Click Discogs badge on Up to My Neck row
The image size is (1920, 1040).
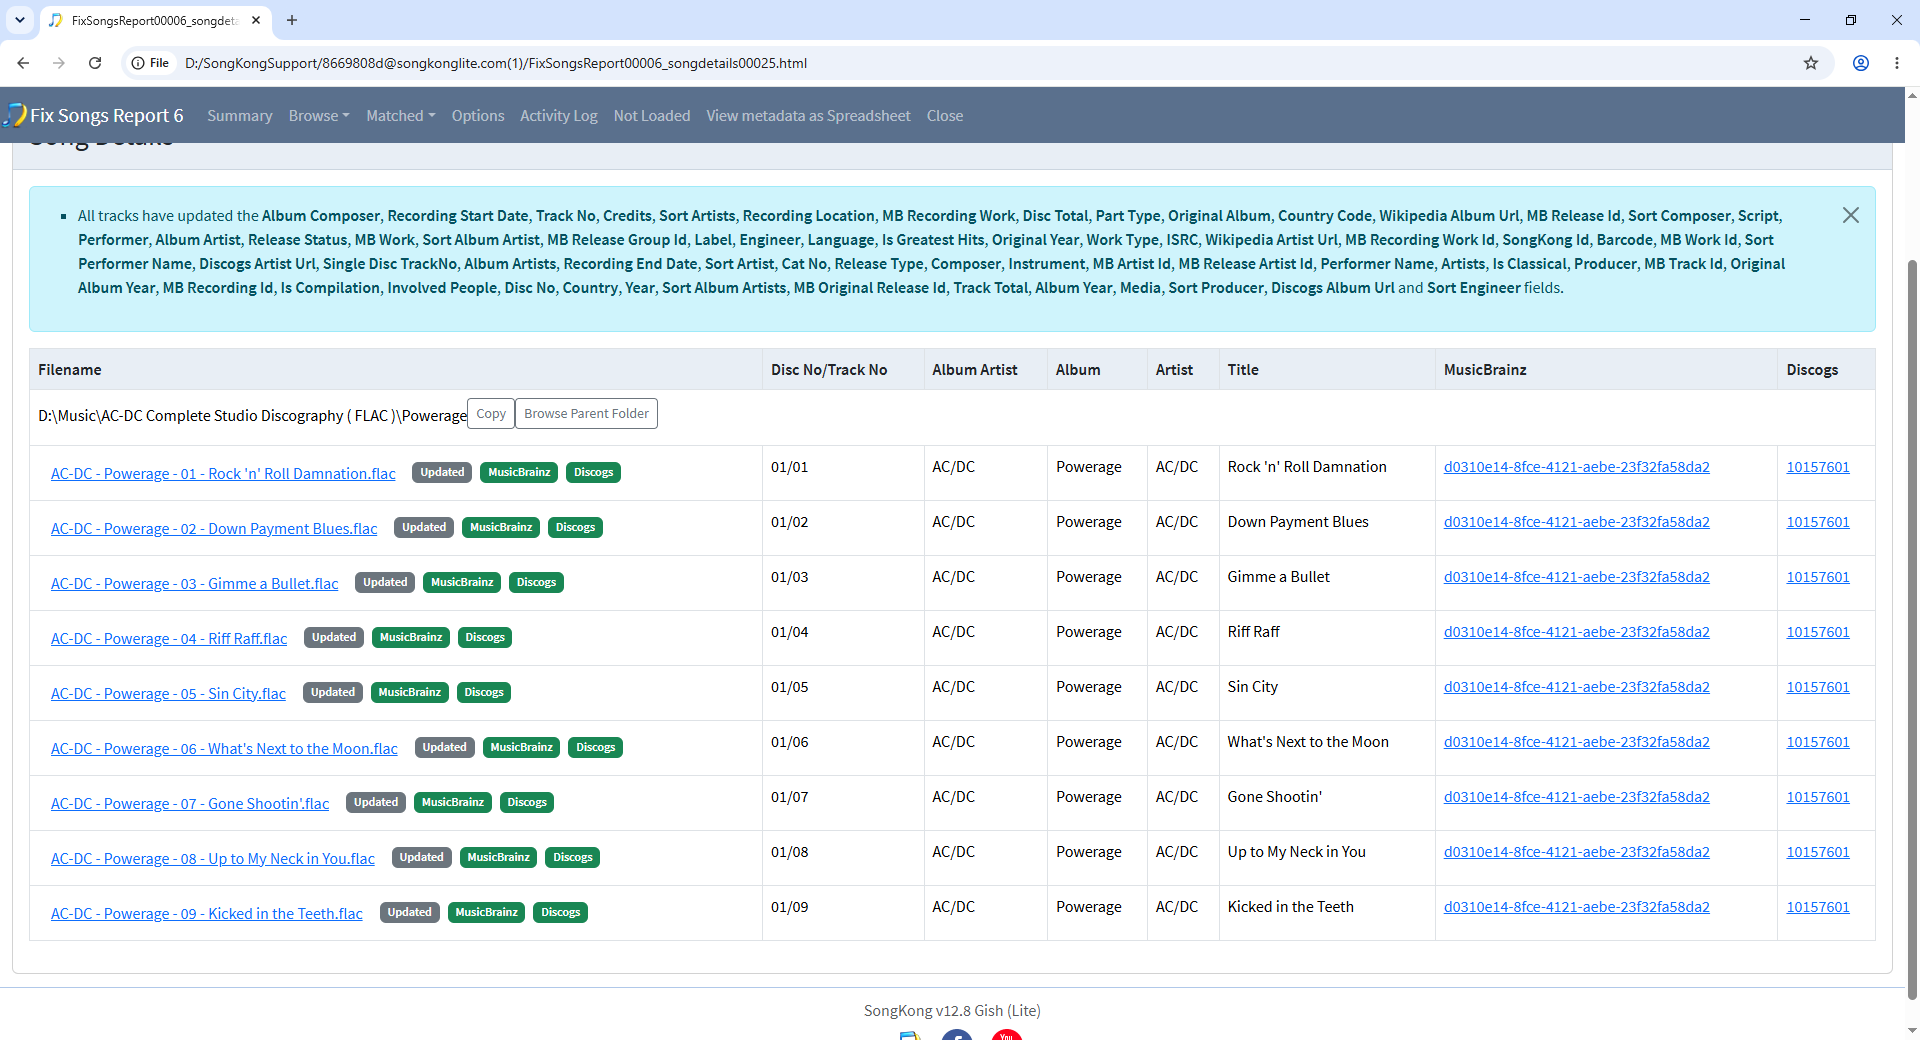(573, 858)
